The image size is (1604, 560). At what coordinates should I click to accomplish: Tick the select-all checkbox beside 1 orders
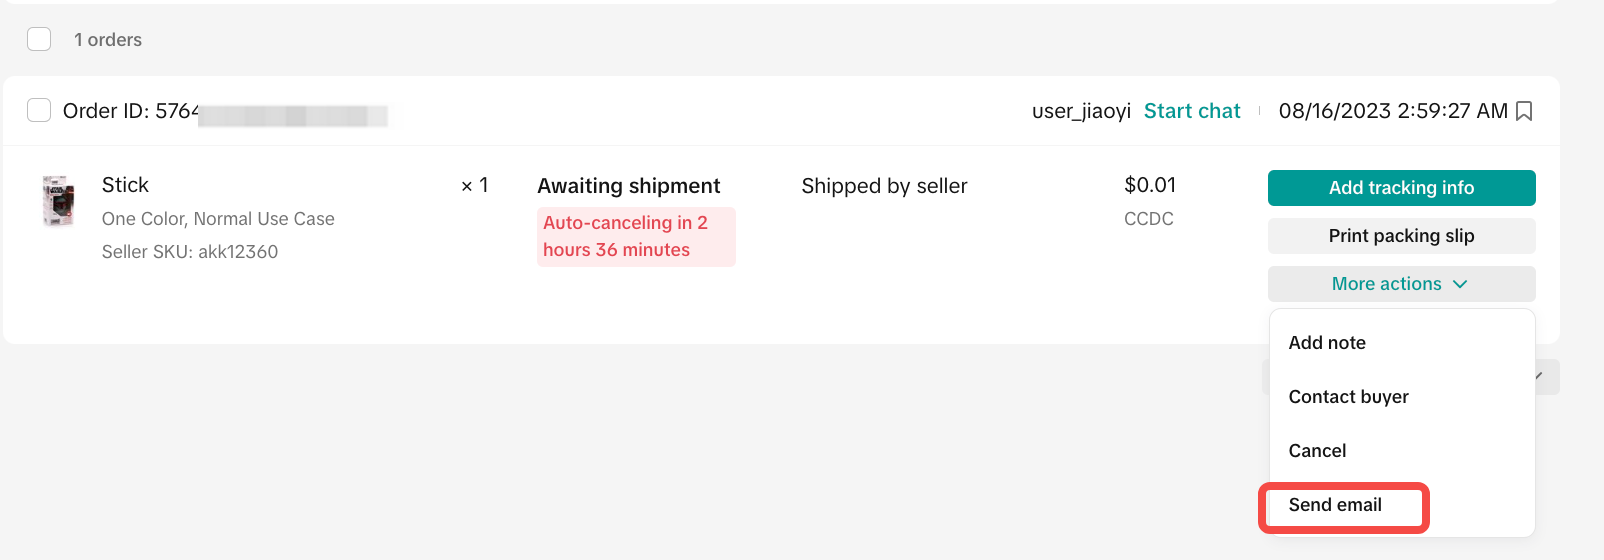pos(39,39)
